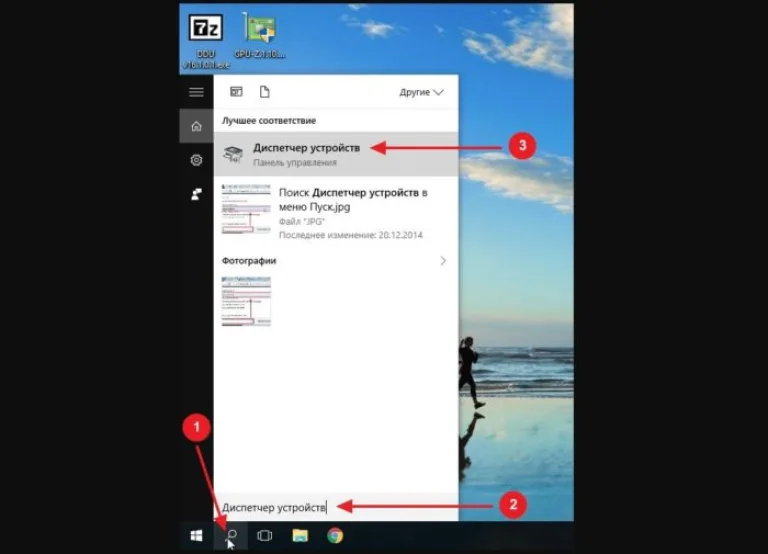Expand the hamburger menu in search panel
Screen dimensions: 768x554
pos(196,92)
